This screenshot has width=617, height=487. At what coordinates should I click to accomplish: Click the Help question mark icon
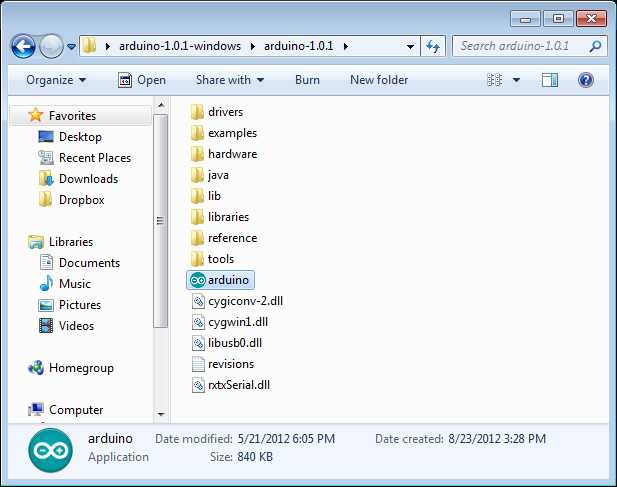tap(585, 80)
